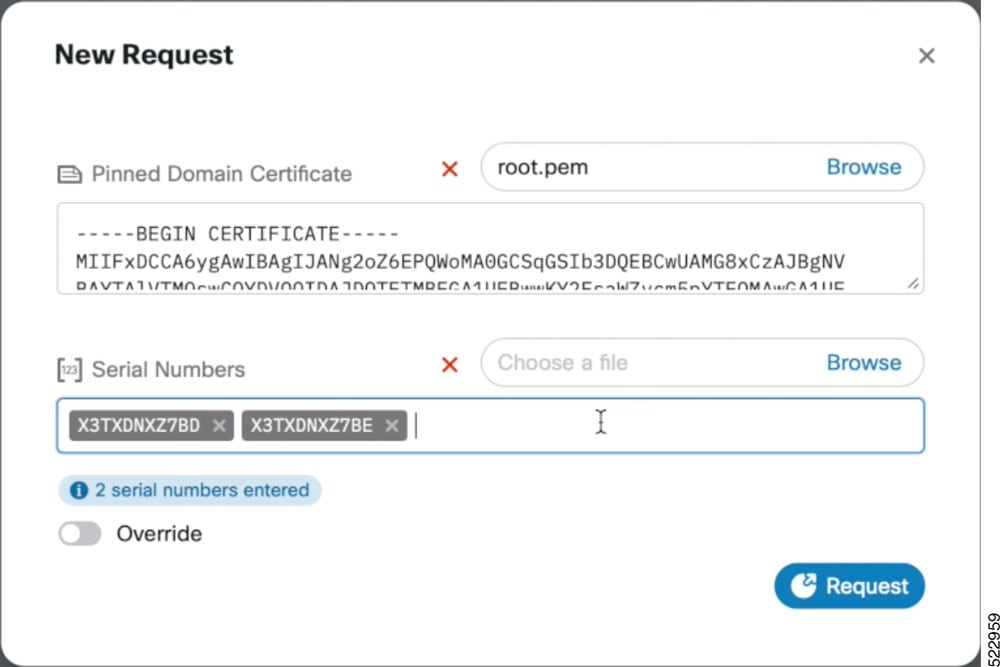The image size is (1000, 667).
Task: Click inside the serial numbers input field
Action: pos(600,425)
